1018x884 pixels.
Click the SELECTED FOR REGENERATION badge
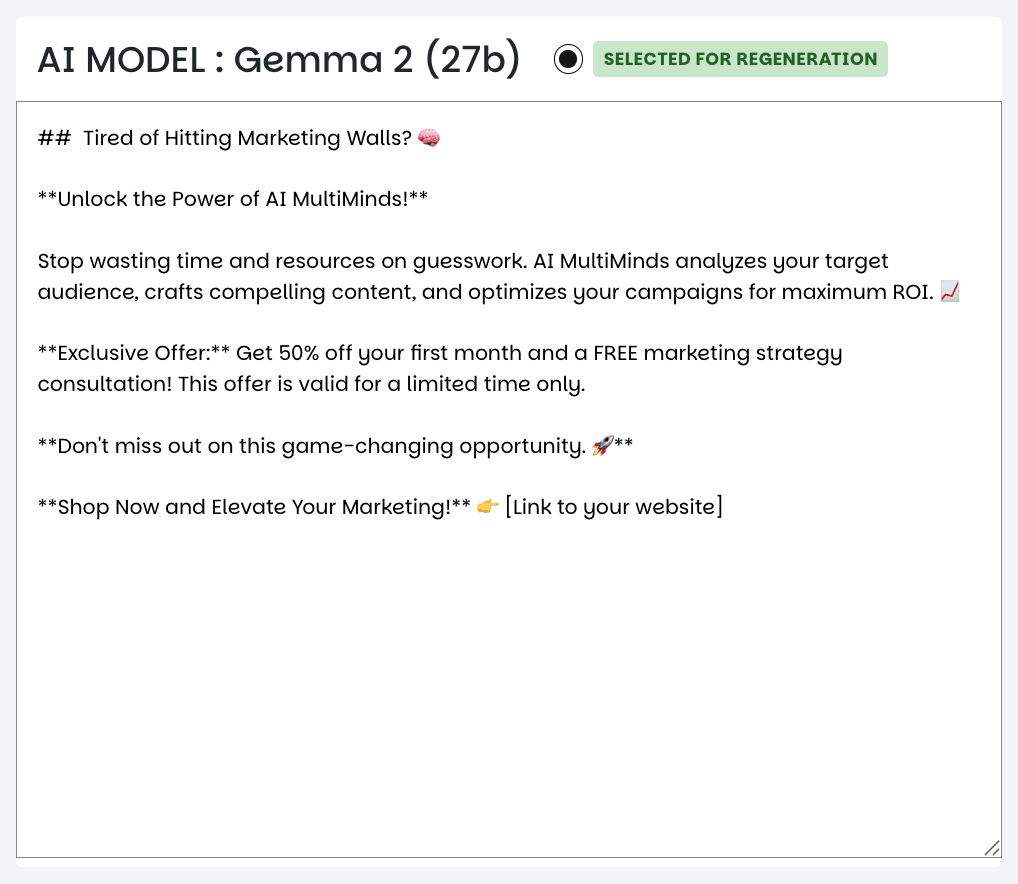(740, 59)
